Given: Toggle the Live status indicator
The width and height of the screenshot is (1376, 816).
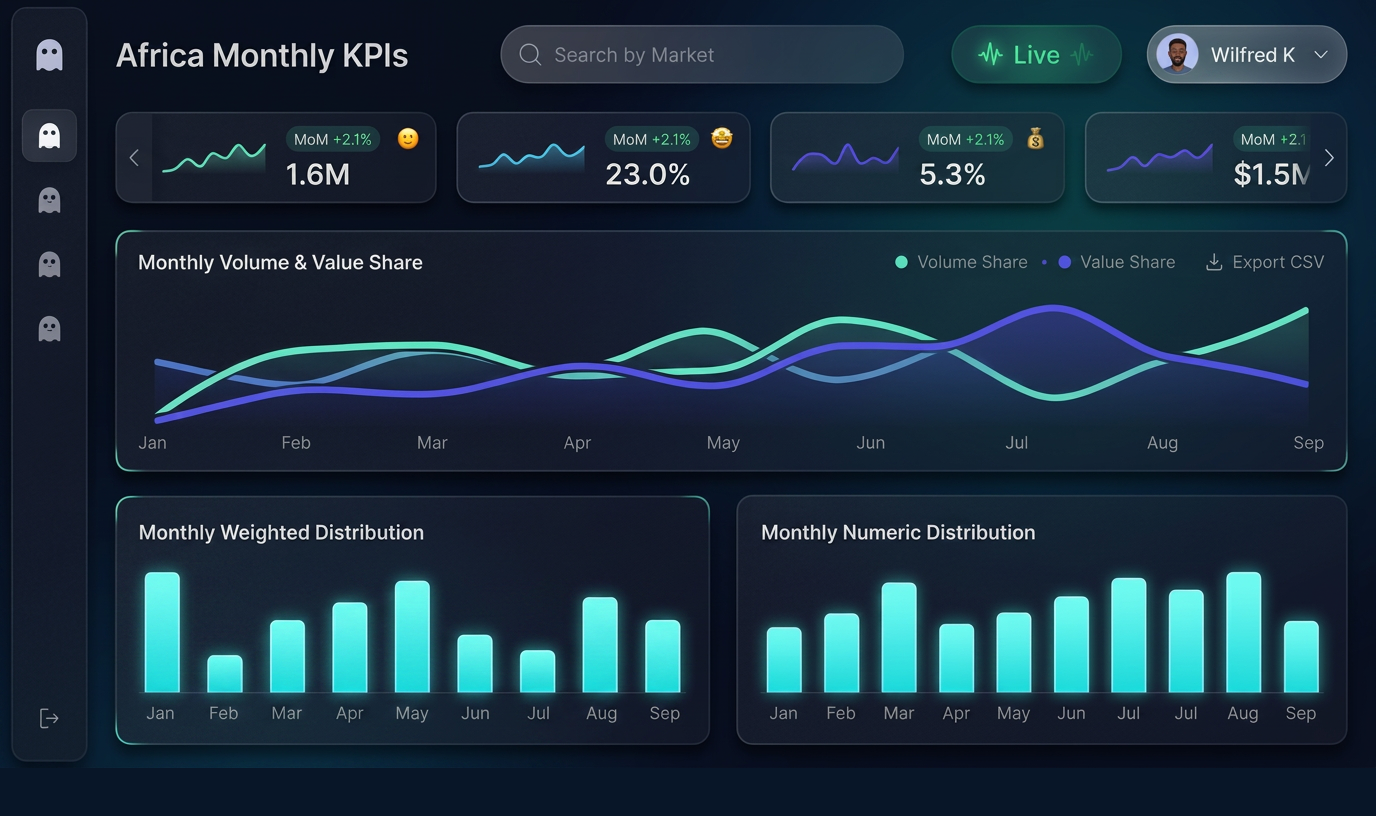Looking at the screenshot, I should pos(1035,55).
